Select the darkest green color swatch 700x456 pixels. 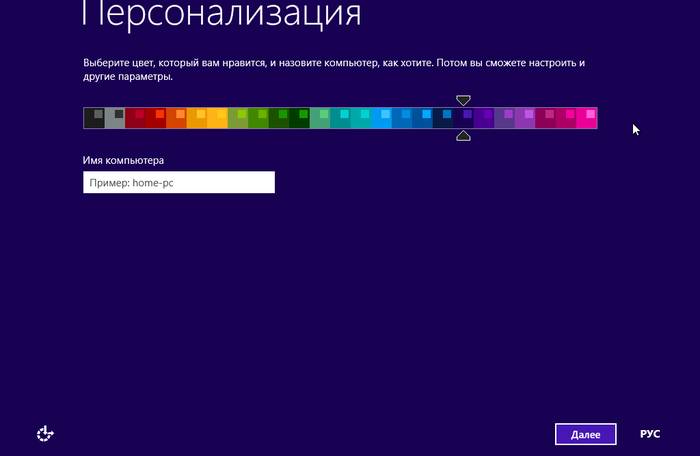(x=299, y=118)
